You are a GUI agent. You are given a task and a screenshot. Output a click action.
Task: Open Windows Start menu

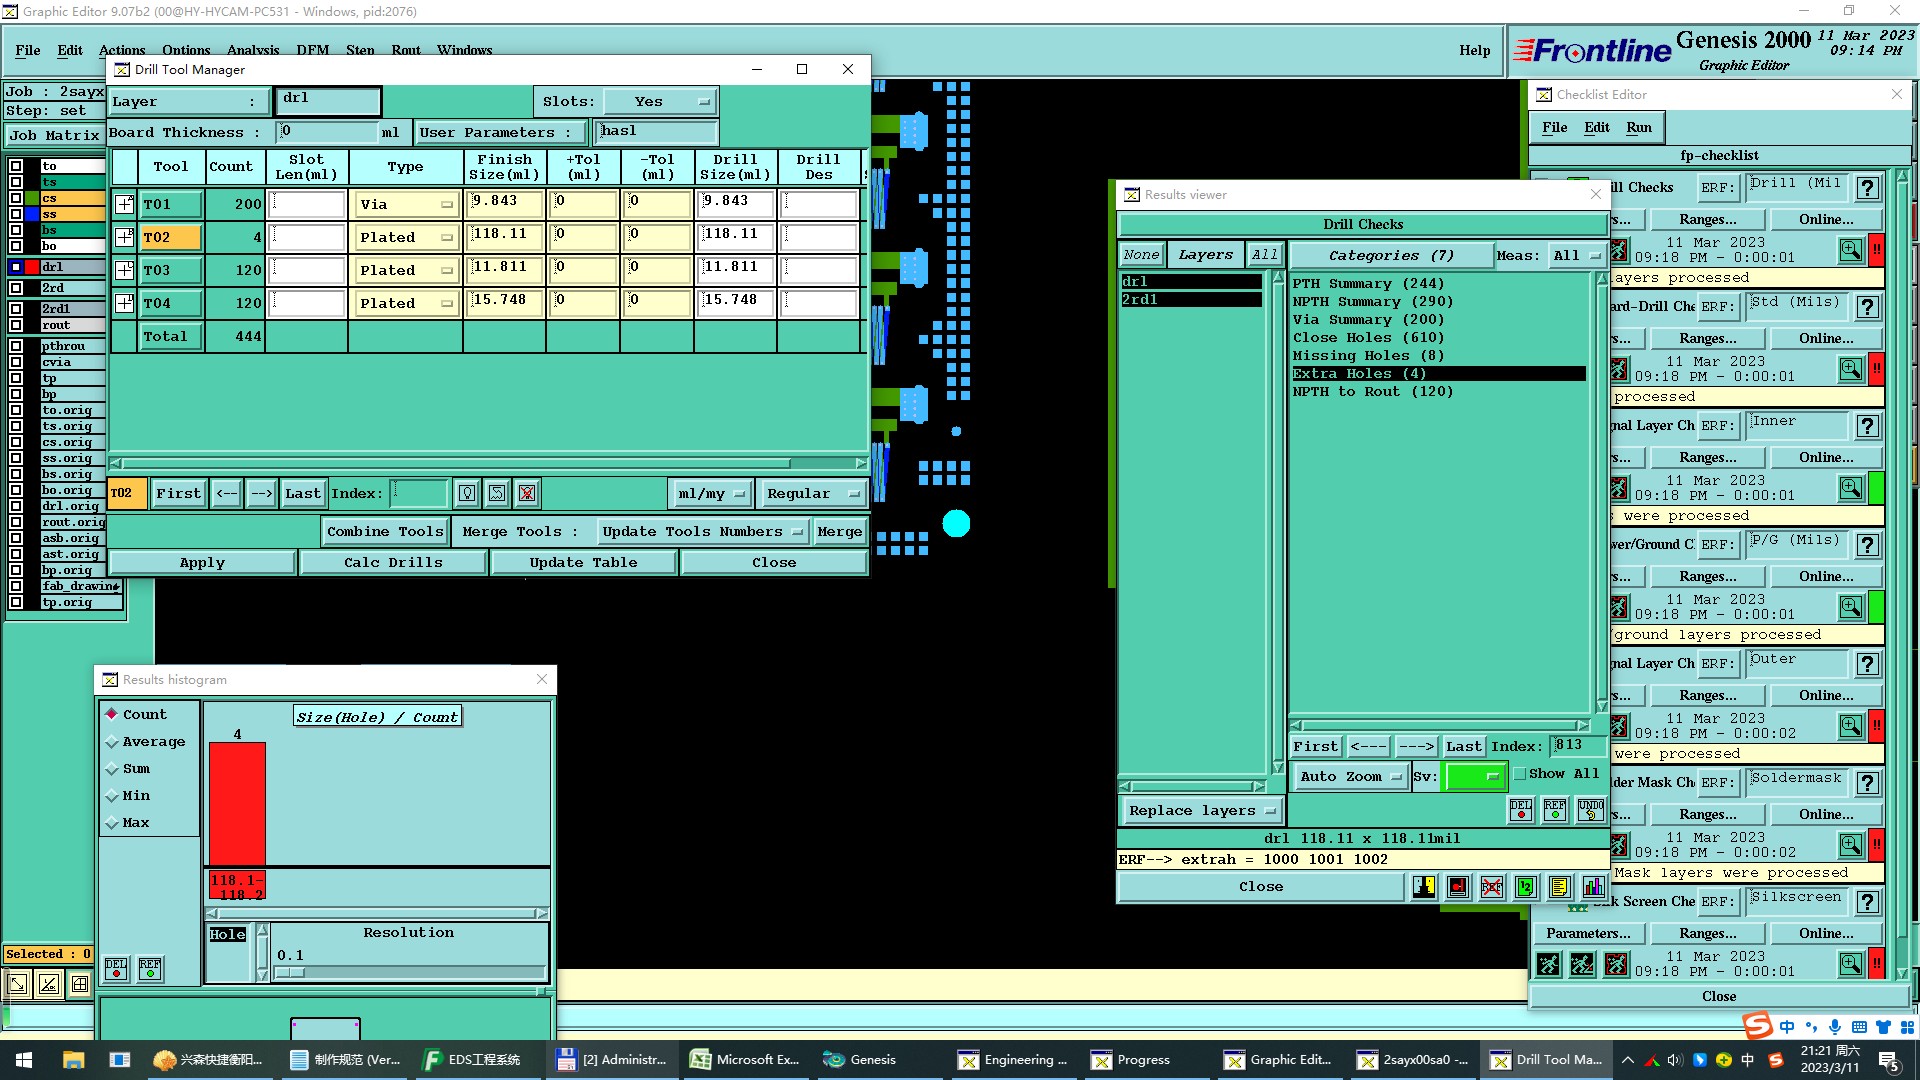[x=24, y=1059]
